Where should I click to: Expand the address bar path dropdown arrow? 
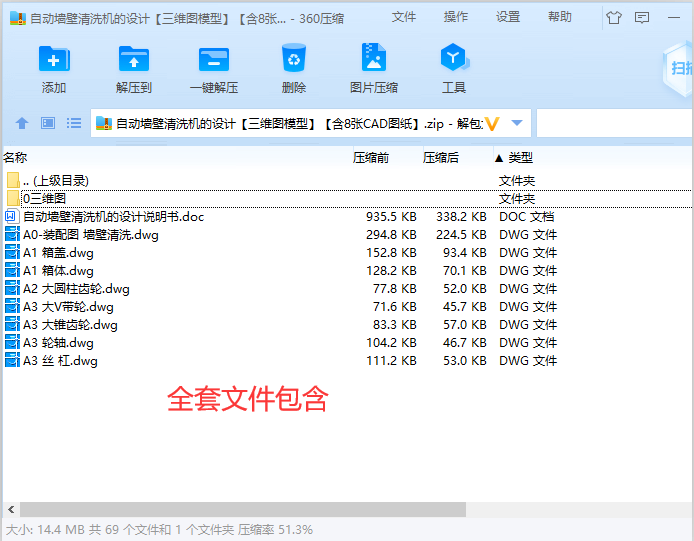click(x=517, y=123)
